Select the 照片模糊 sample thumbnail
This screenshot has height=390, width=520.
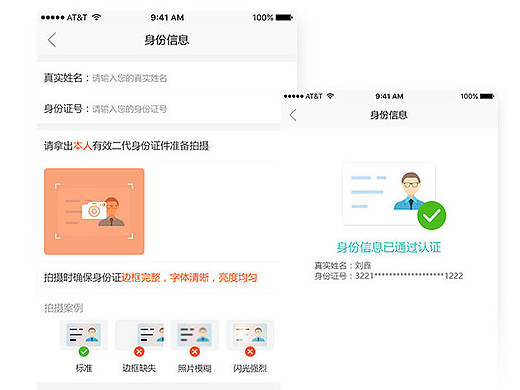195,334
